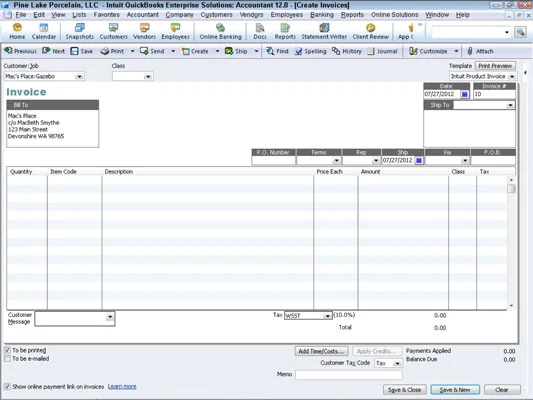
Task: Open the Docs icon
Action: (260, 31)
